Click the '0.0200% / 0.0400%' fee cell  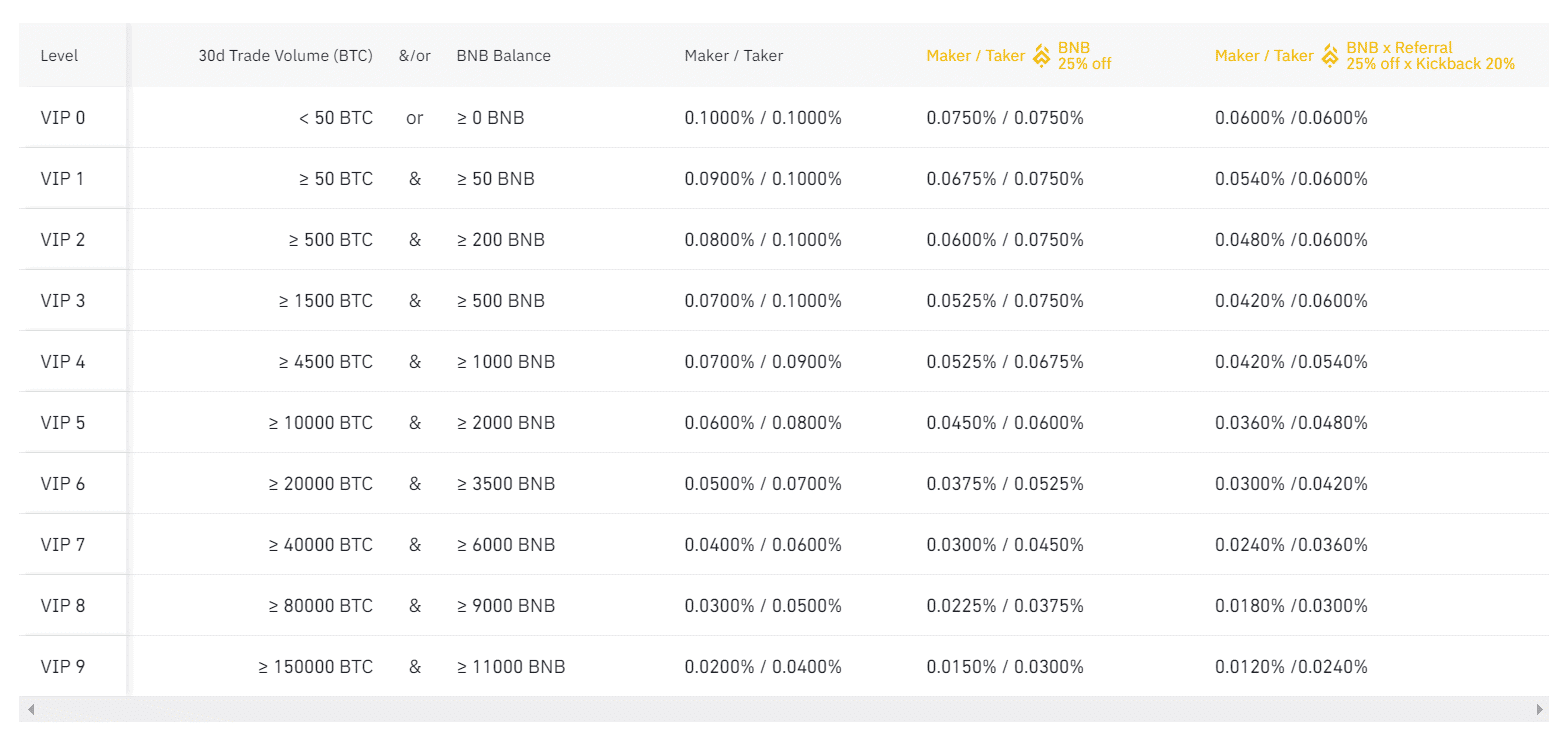(763, 667)
